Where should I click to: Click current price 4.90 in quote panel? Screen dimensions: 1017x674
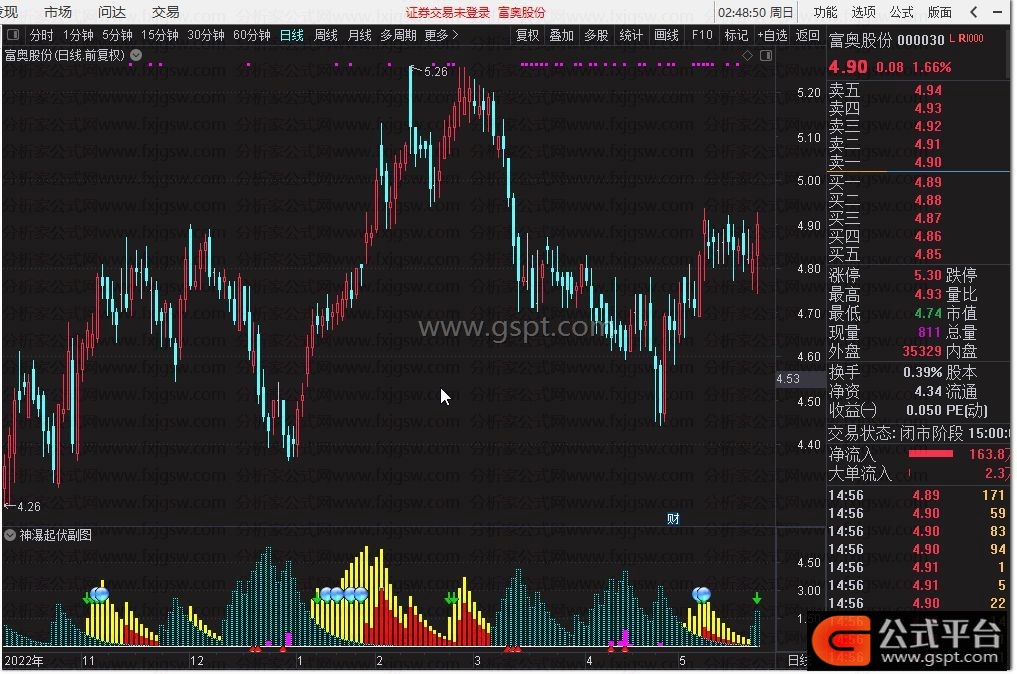[848, 67]
